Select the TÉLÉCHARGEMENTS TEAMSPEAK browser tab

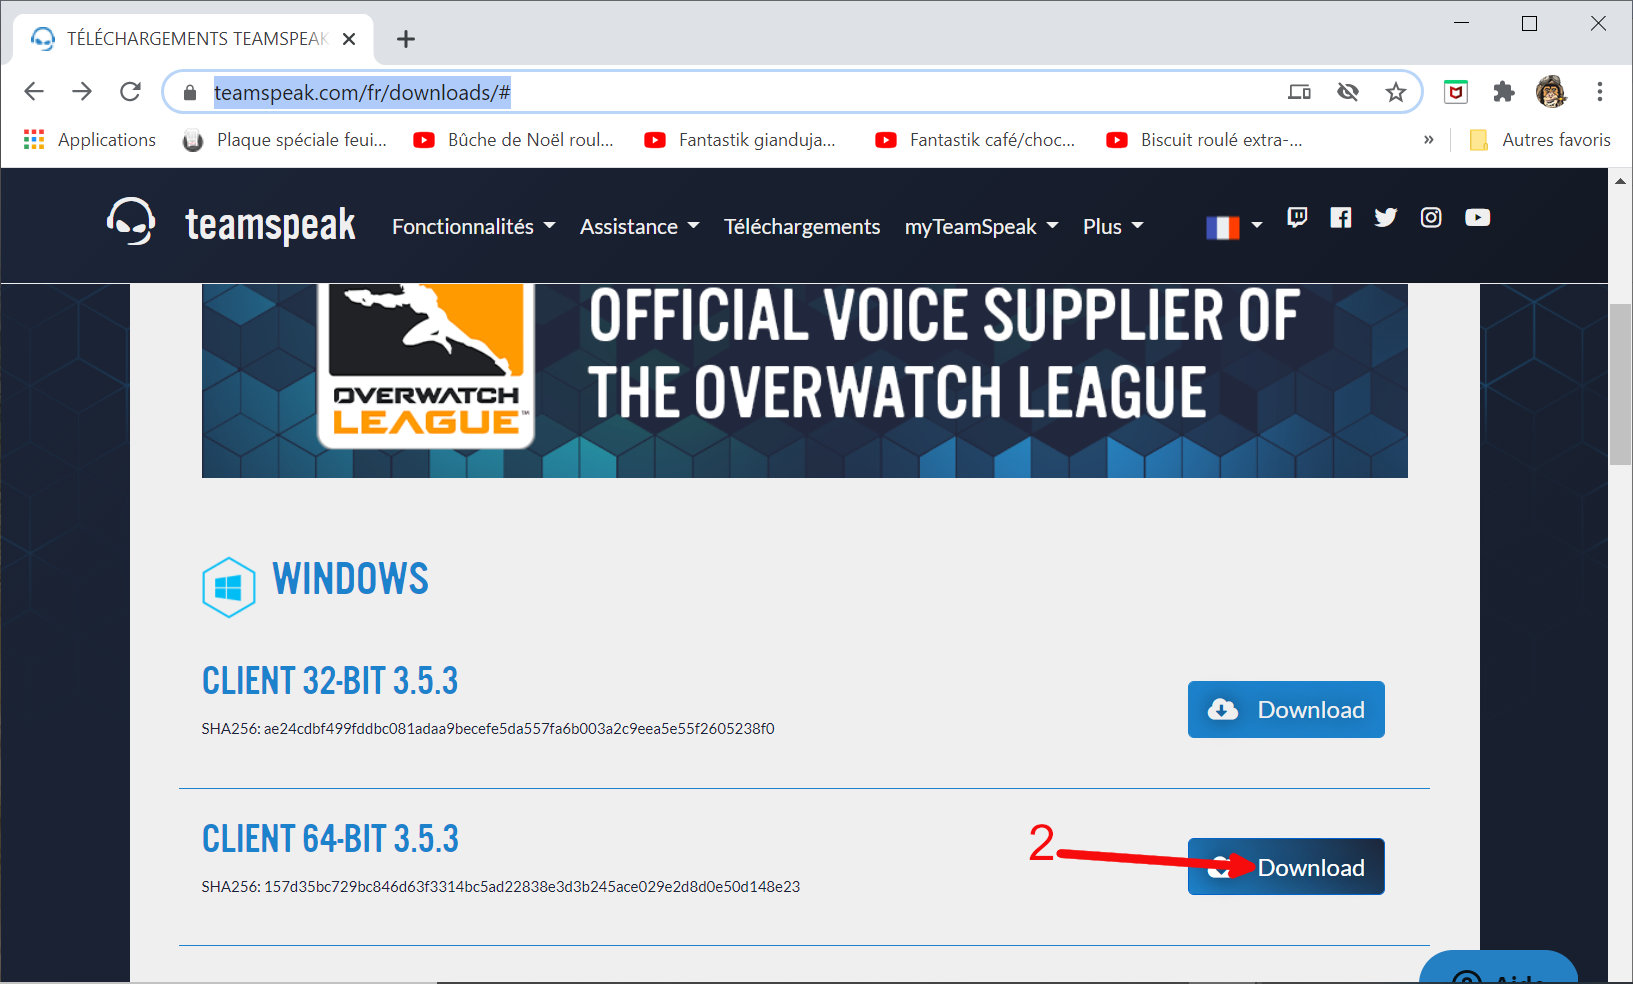click(x=193, y=39)
